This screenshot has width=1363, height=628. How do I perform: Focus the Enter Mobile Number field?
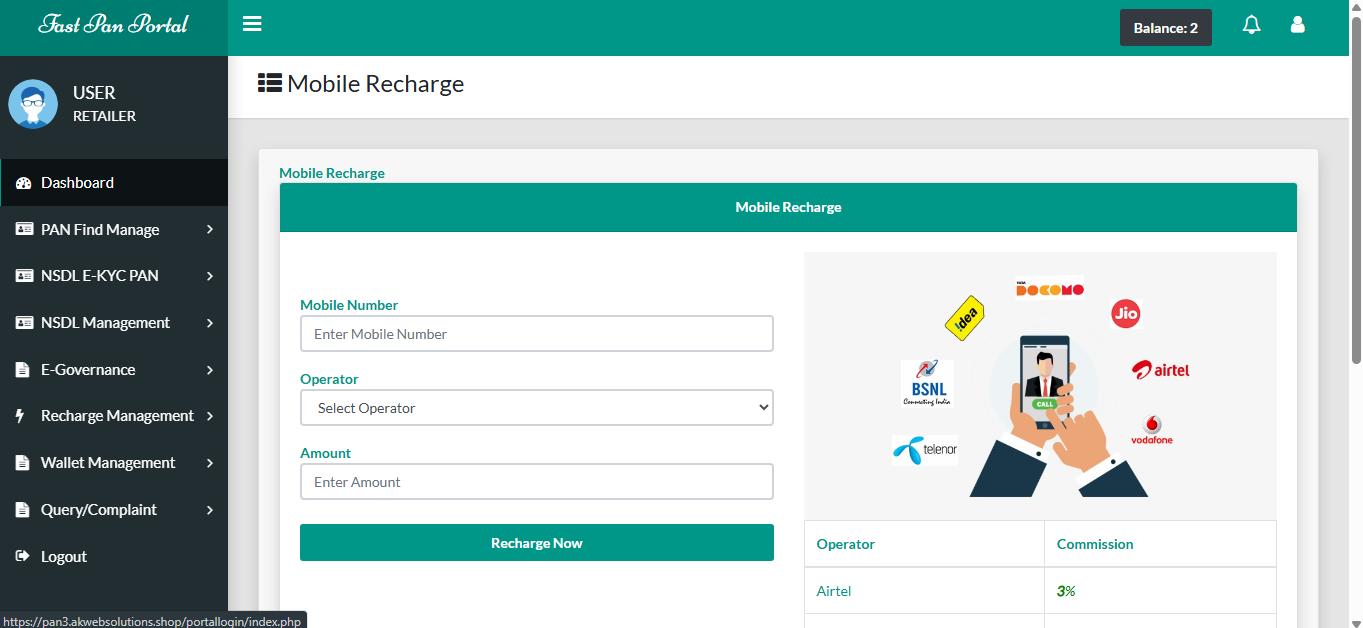coord(536,334)
